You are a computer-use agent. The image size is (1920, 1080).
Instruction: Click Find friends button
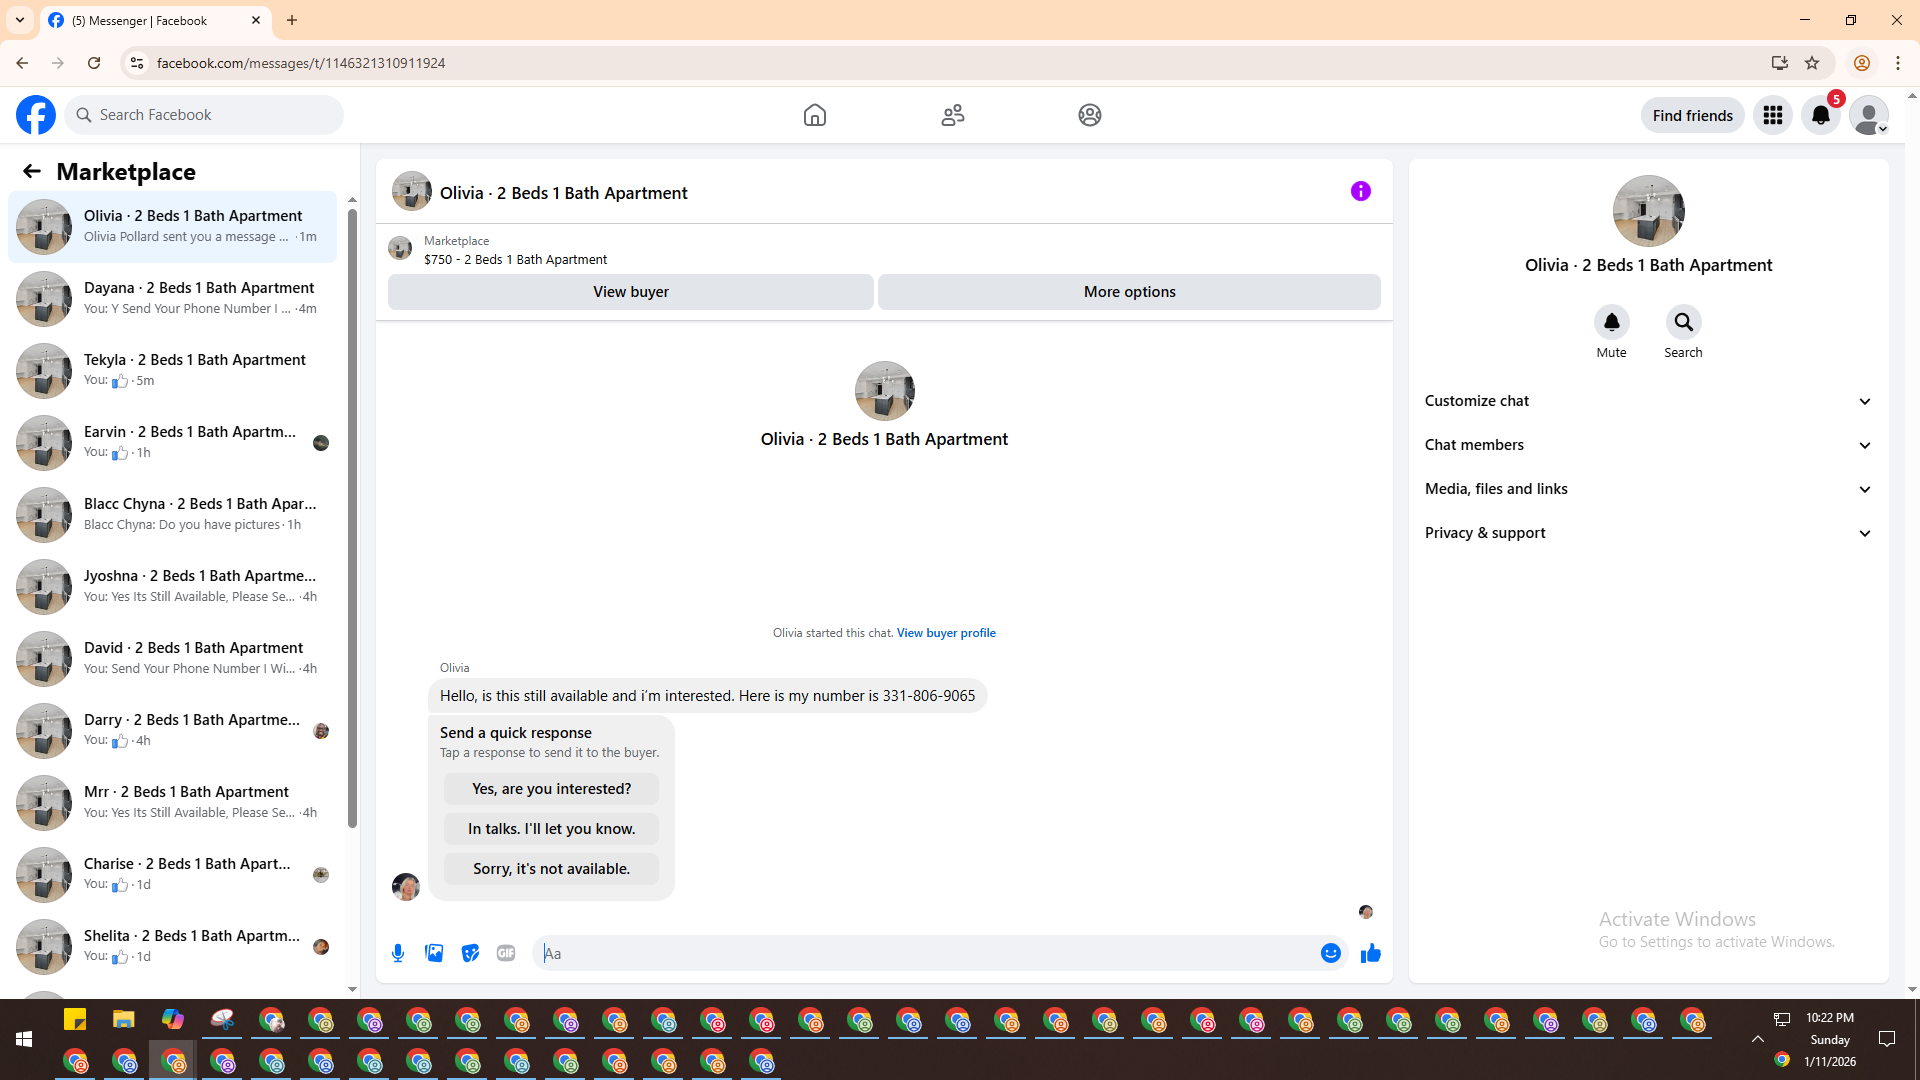(x=1692, y=115)
